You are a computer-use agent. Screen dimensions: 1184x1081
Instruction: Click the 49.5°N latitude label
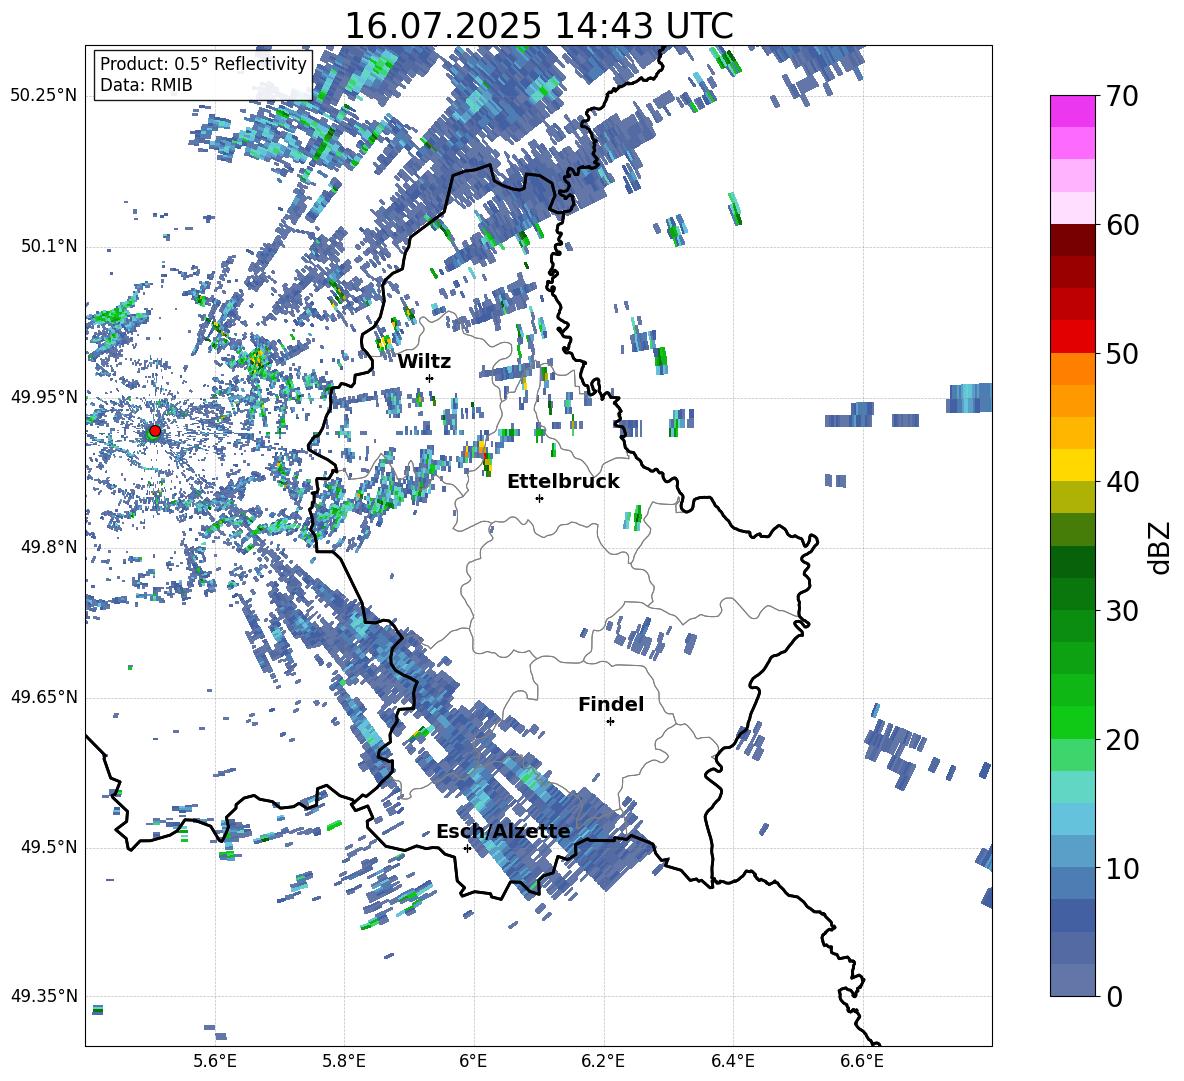point(50,847)
